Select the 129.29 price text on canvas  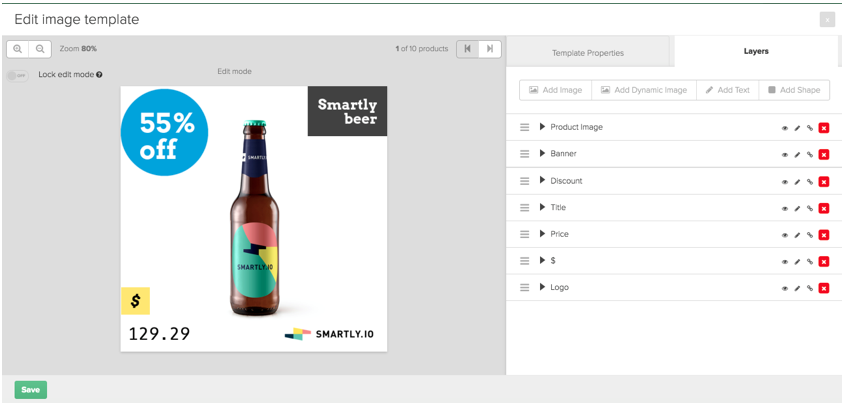point(159,334)
